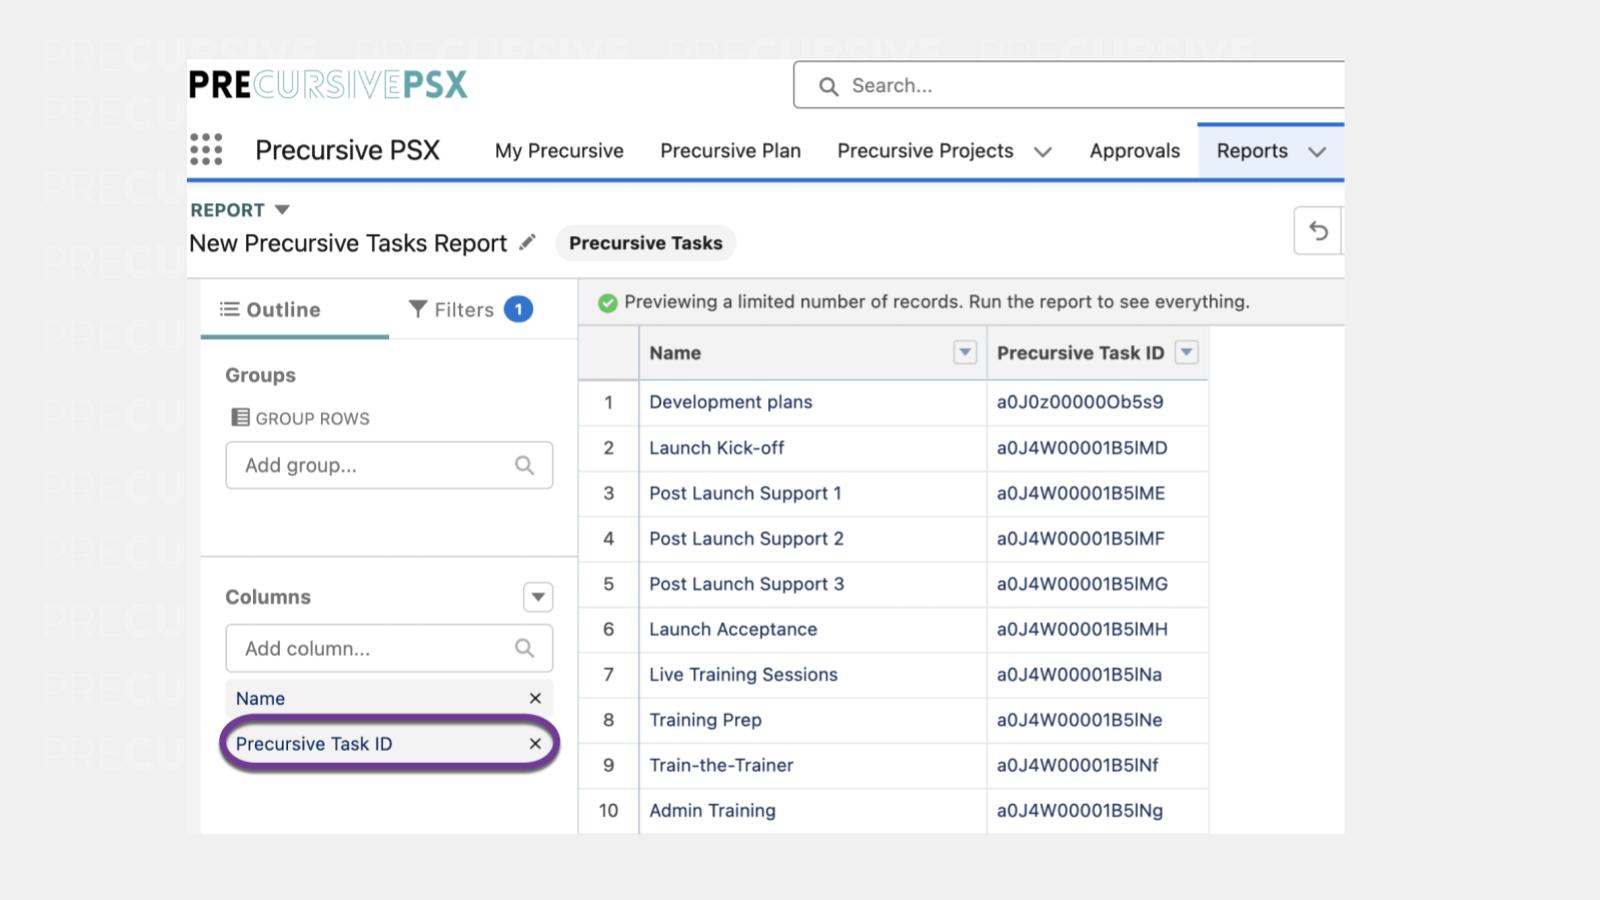Screen dimensions: 1600x900
Task: Remove the Name column with its X
Action: tap(535, 698)
